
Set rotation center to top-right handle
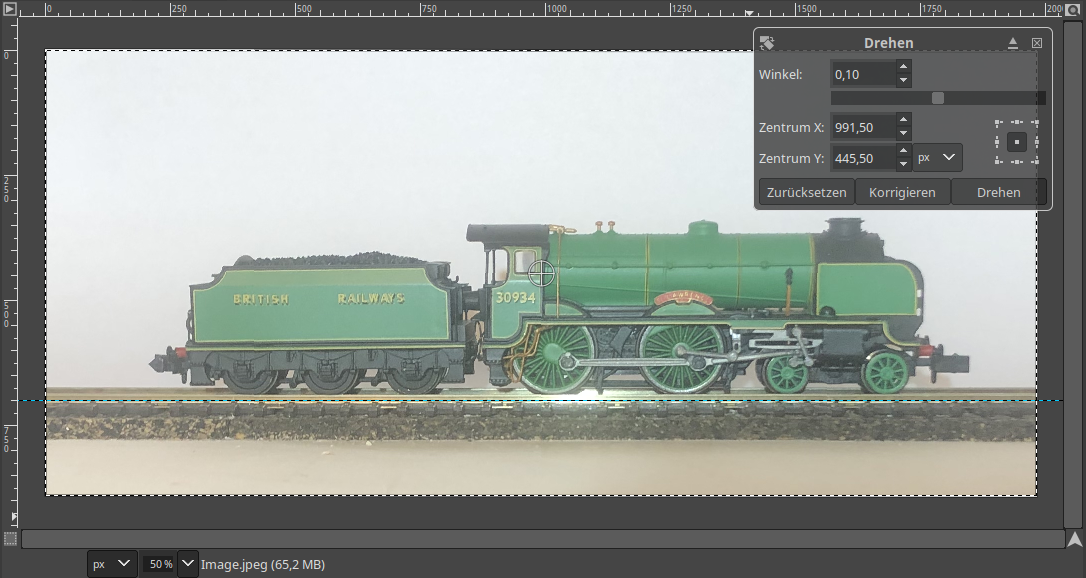(1035, 123)
